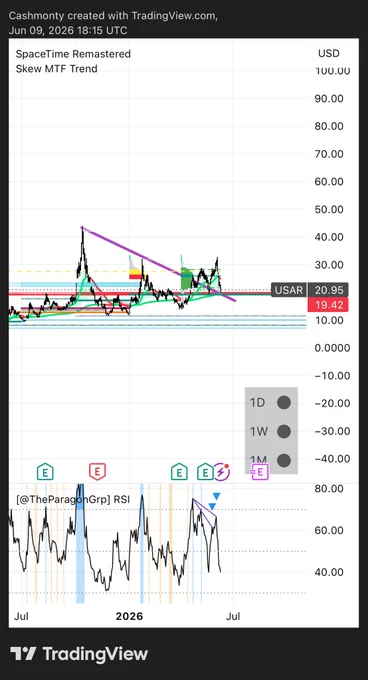Select the SpaceTime Remastered indicator label
The image size is (368, 680).
coord(73,54)
